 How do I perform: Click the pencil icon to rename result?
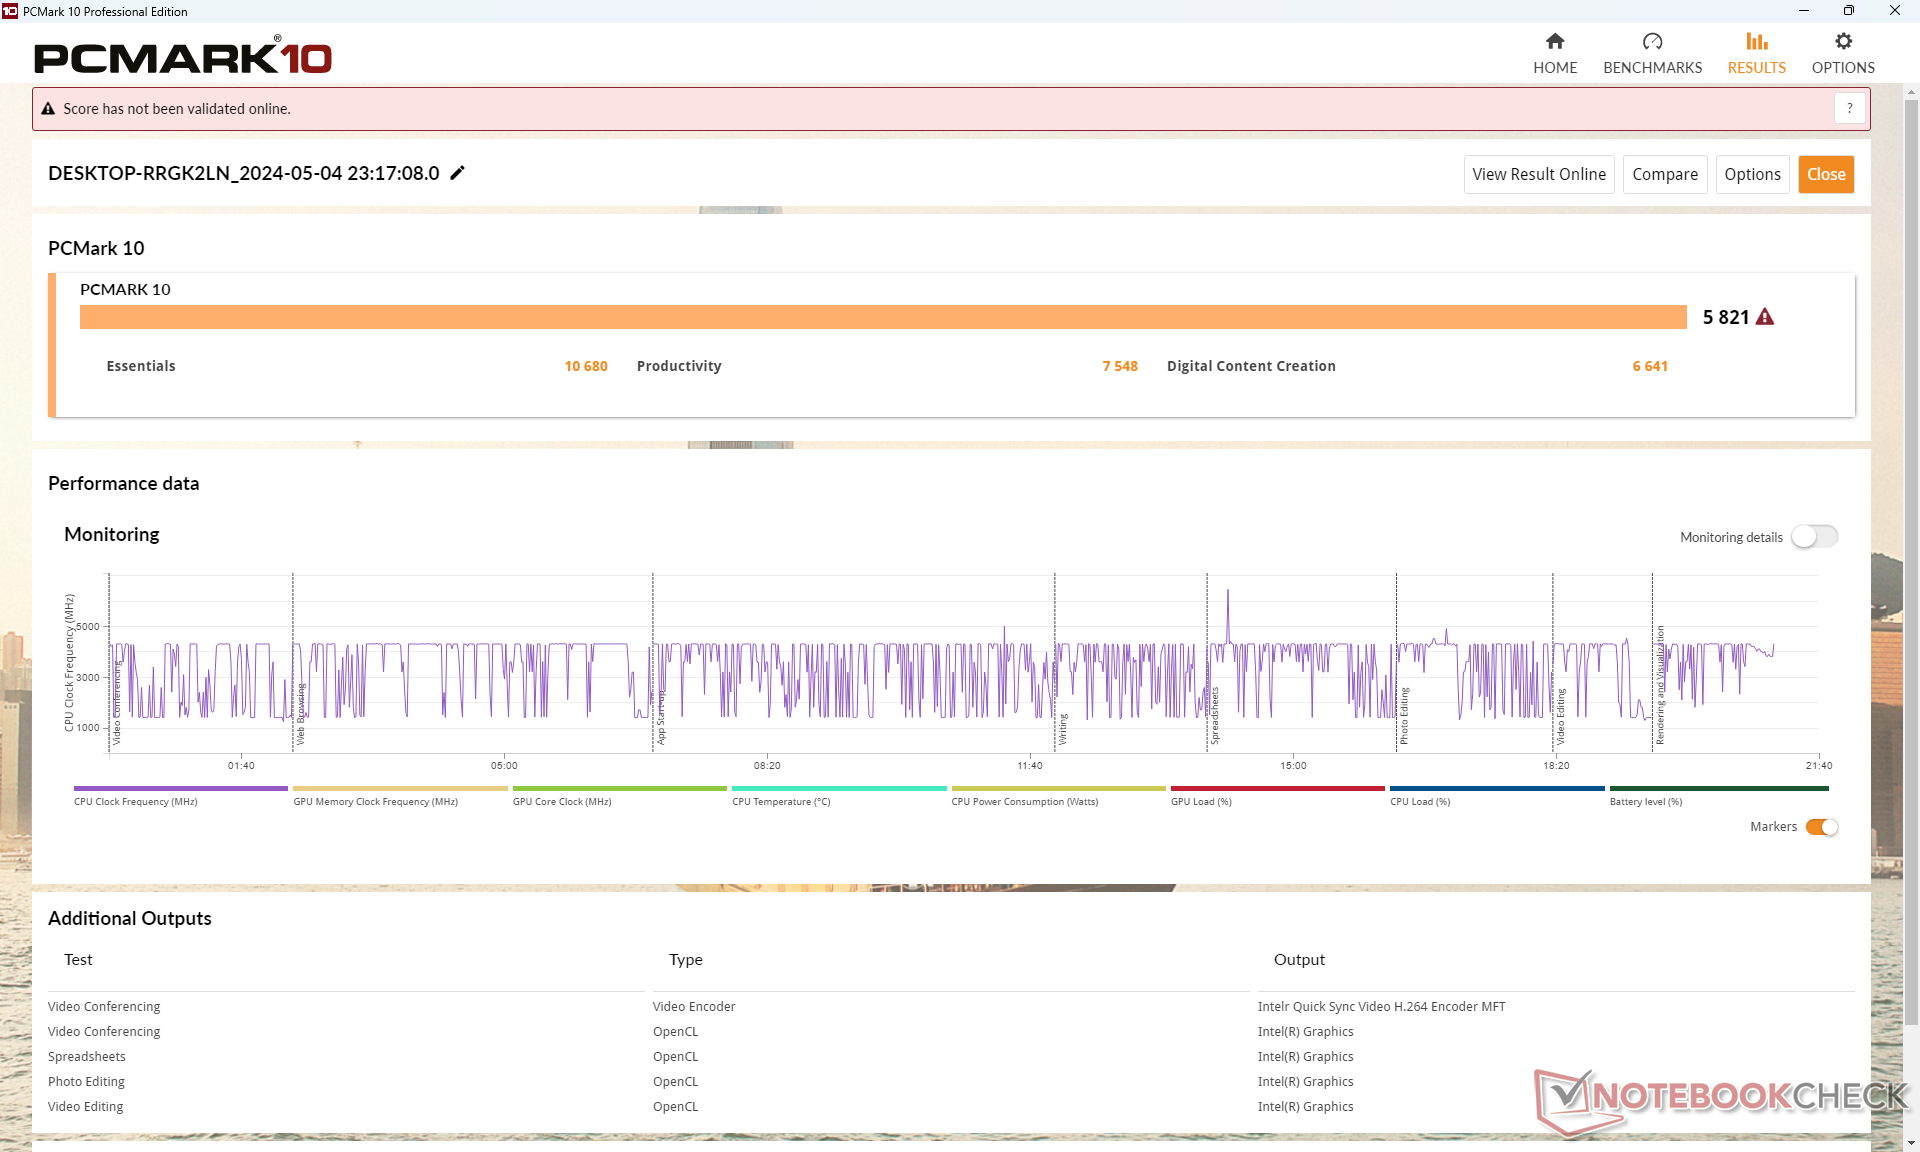pyautogui.click(x=458, y=173)
